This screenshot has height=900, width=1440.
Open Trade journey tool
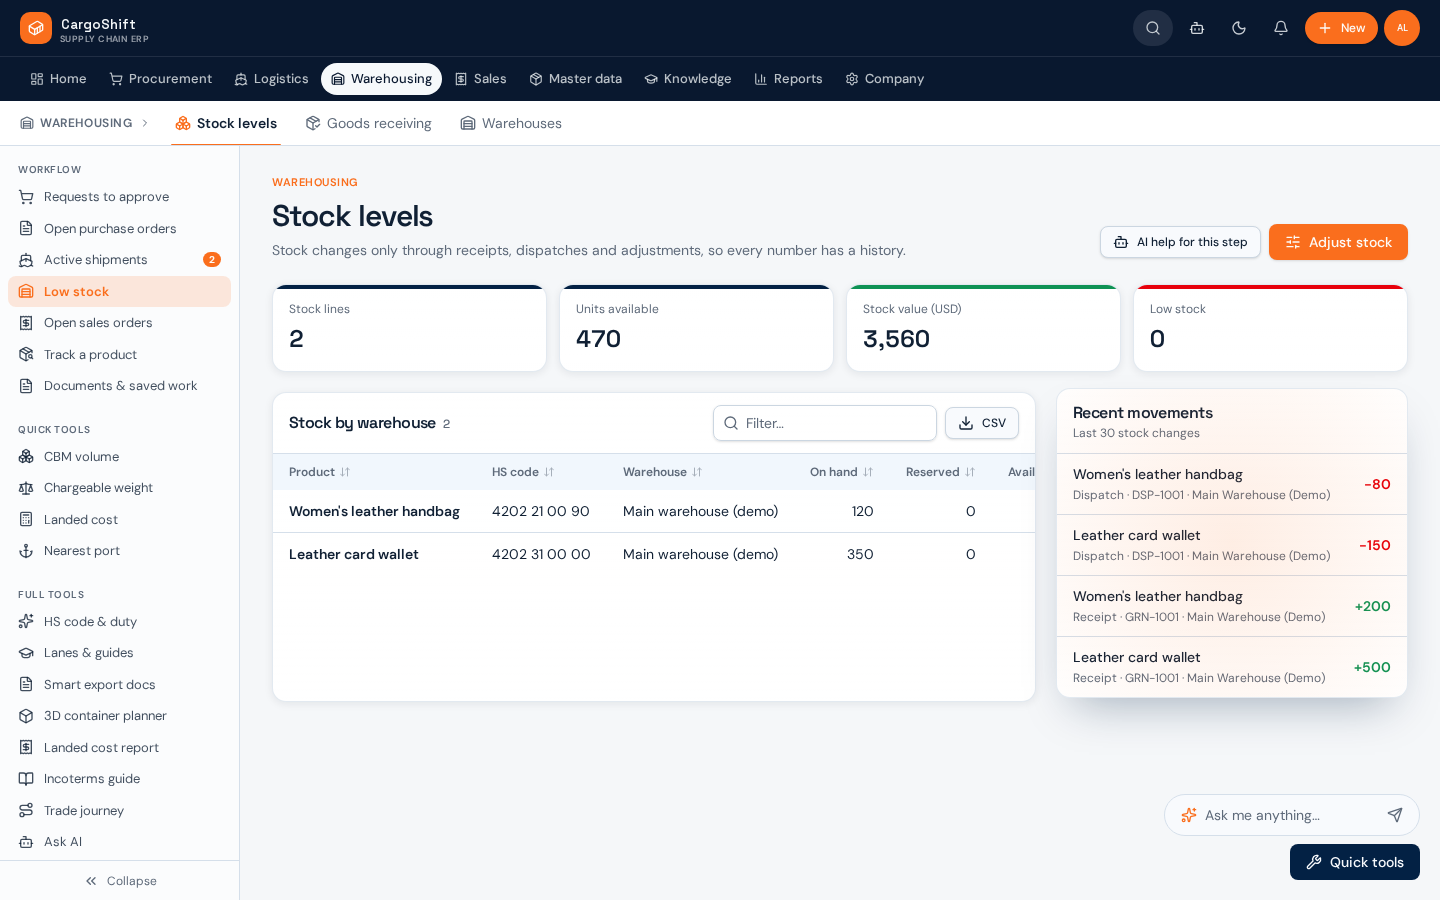tap(120, 811)
